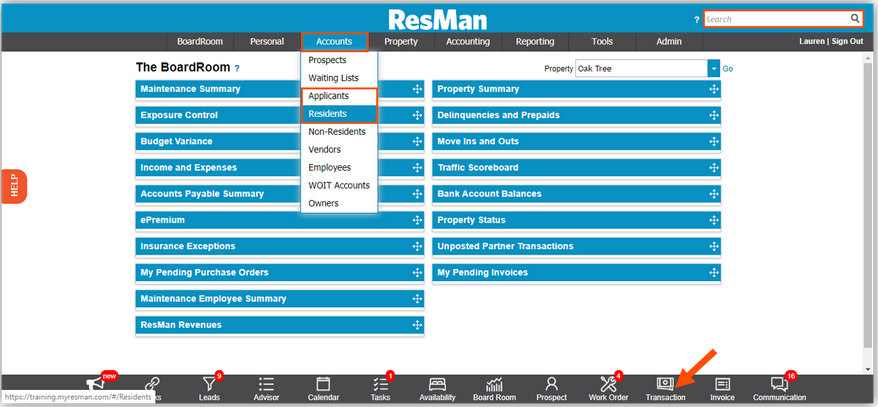The image size is (878, 407).
Task: Select Non-Residents from Accounts dropdown
Action: point(339,132)
